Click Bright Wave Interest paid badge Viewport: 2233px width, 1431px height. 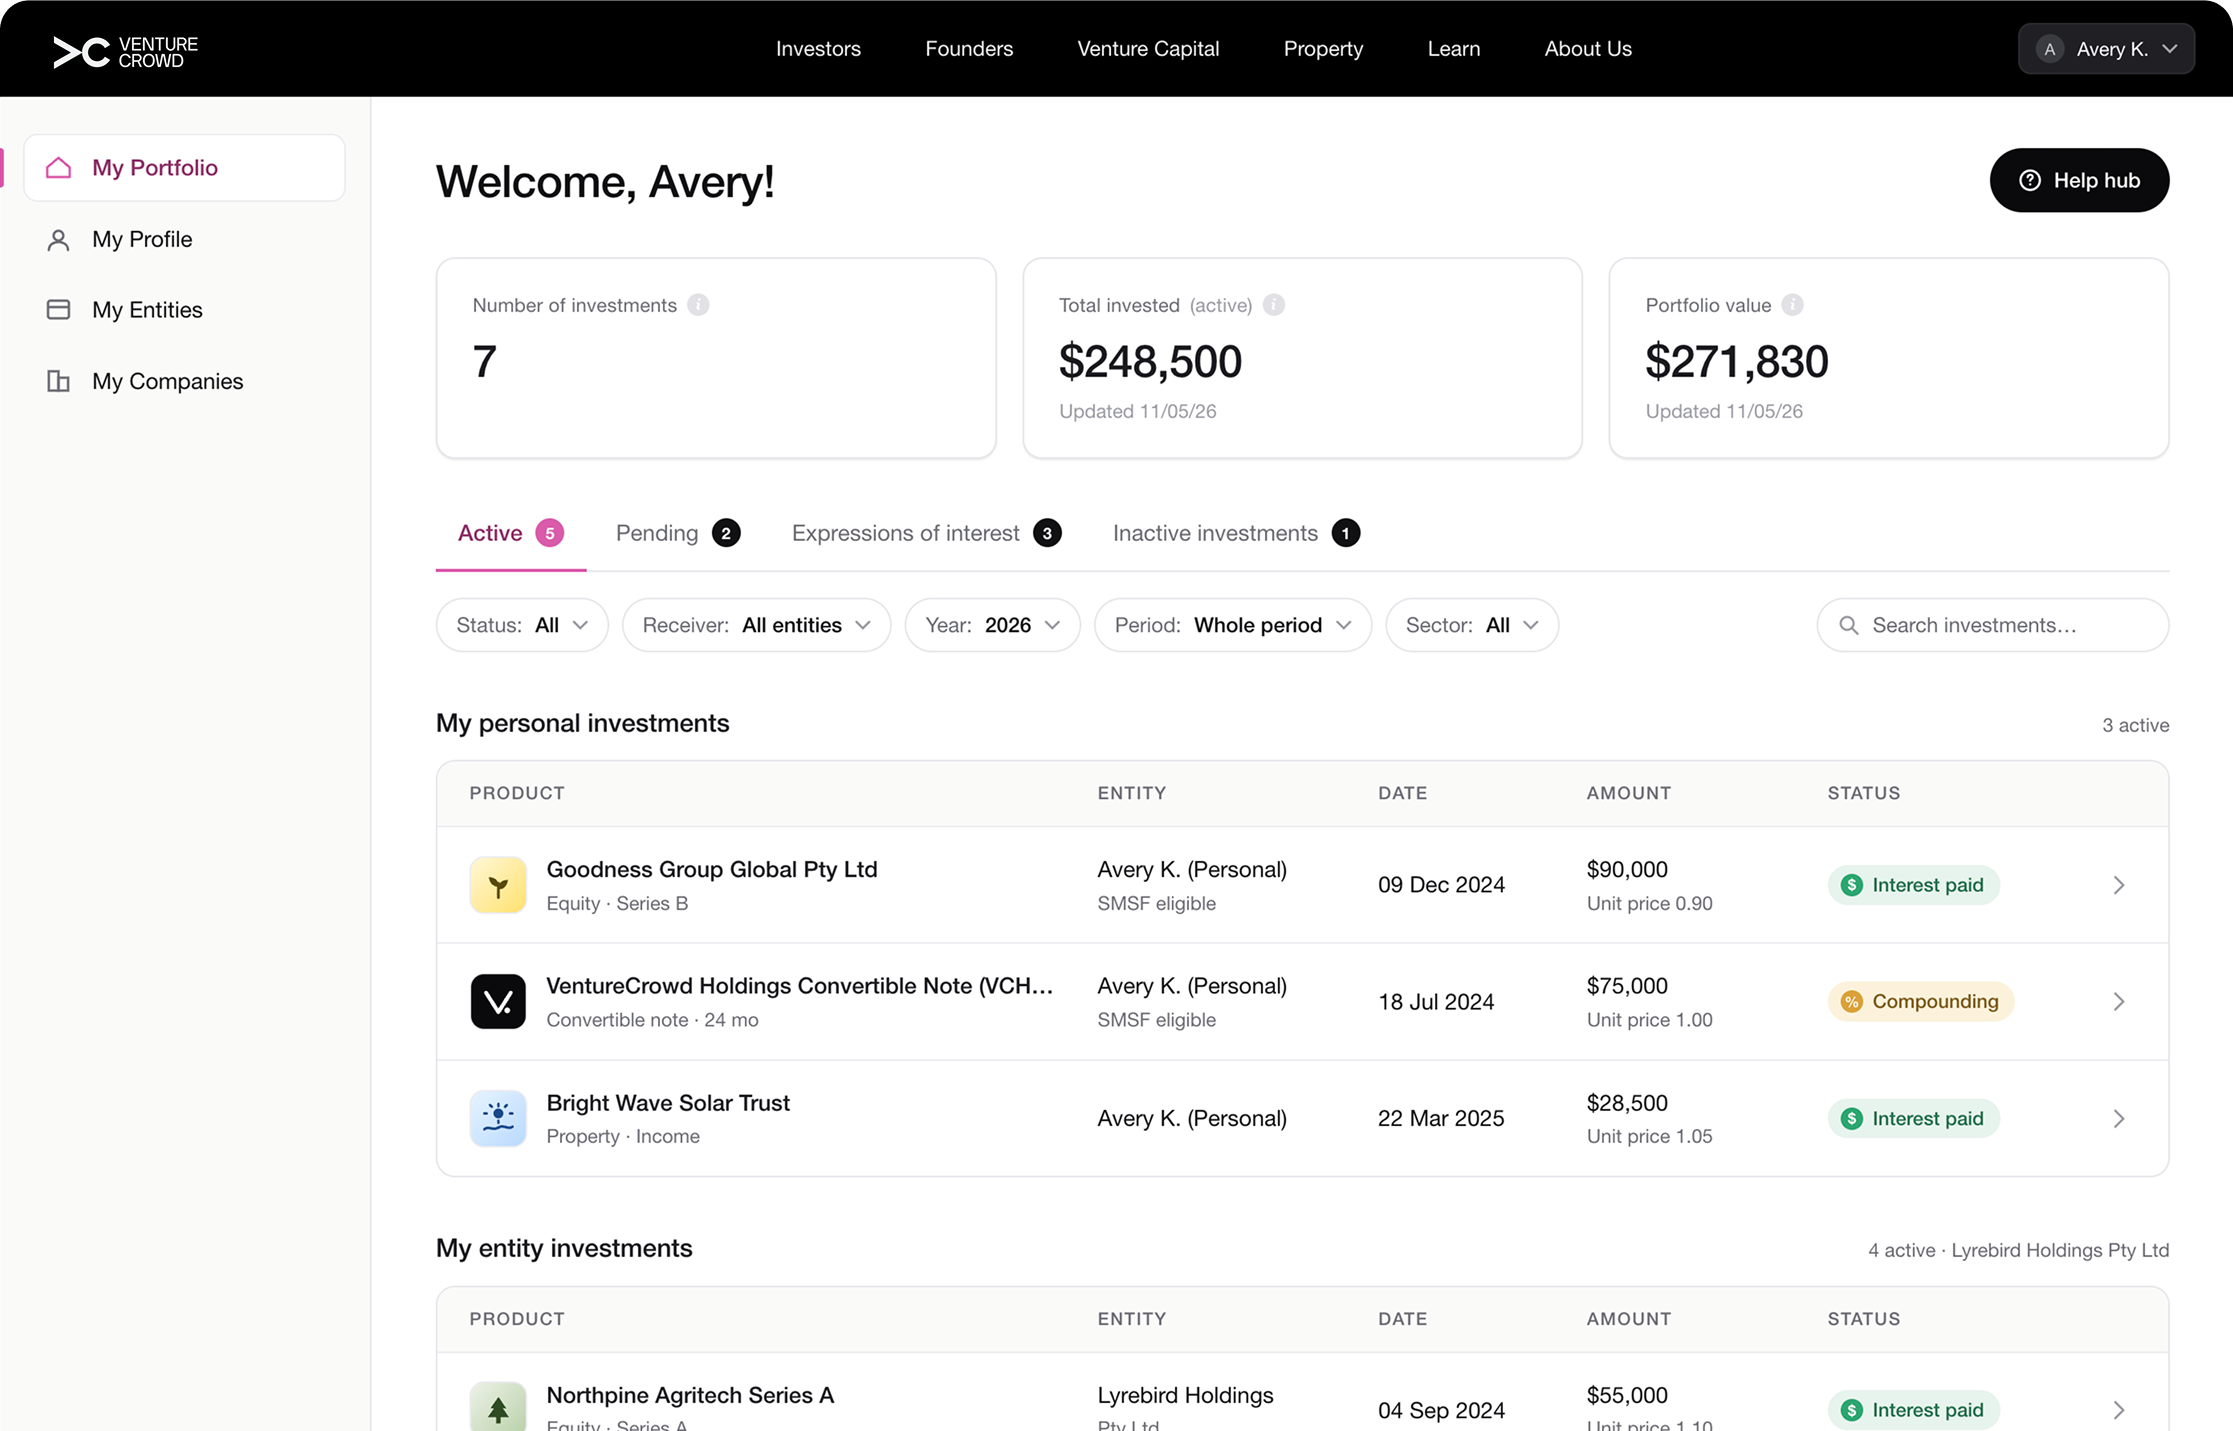pyautogui.click(x=1913, y=1118)
